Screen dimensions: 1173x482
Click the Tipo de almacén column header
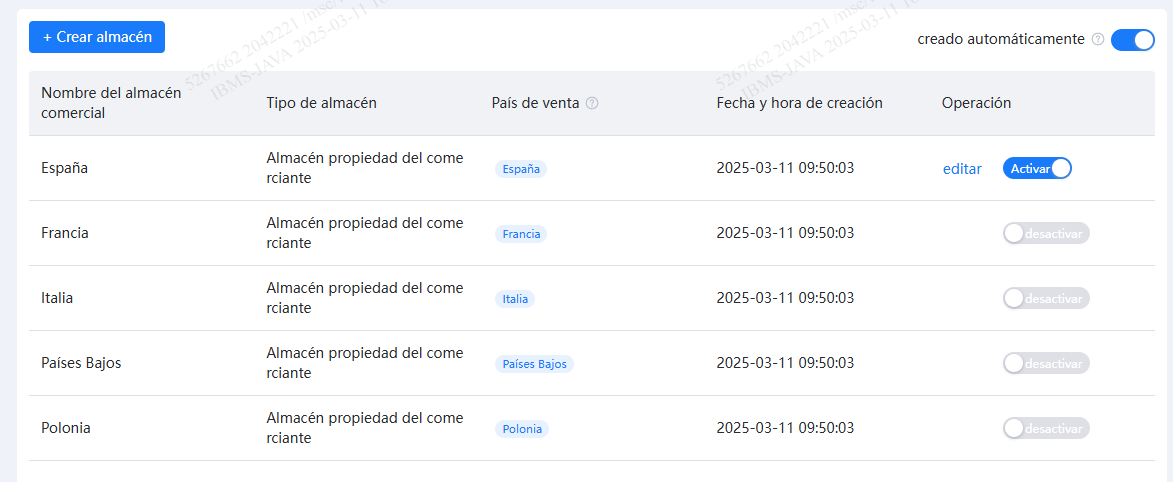coord(321,103)
